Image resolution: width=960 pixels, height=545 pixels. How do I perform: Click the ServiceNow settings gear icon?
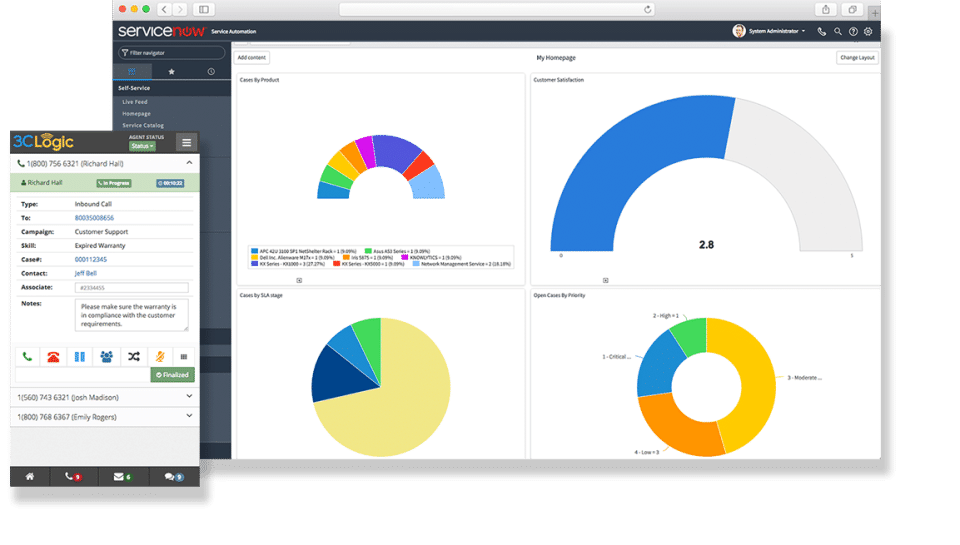(x=868, y=31)
